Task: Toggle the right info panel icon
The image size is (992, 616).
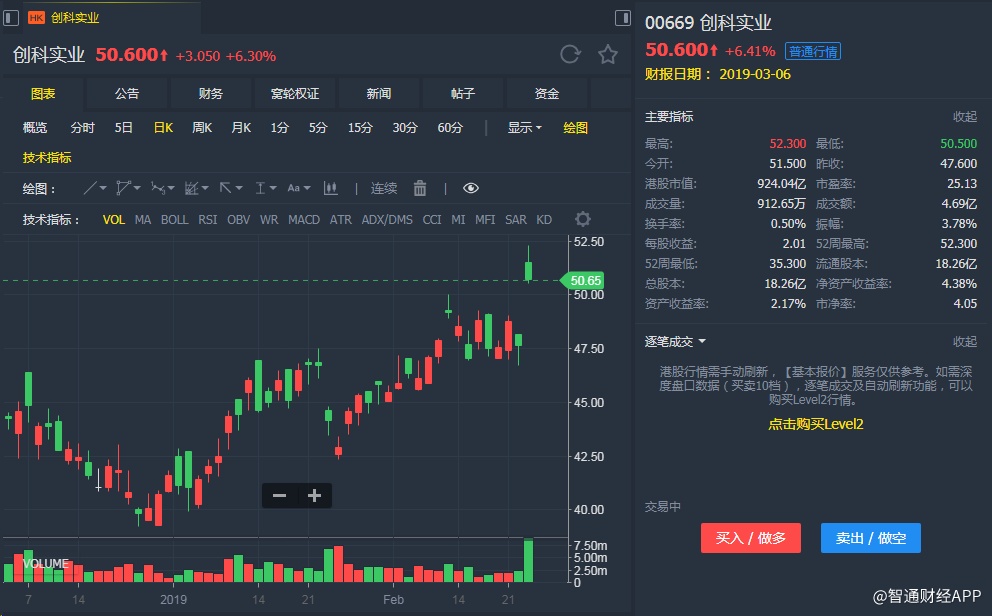Action: tap(623, 18)
